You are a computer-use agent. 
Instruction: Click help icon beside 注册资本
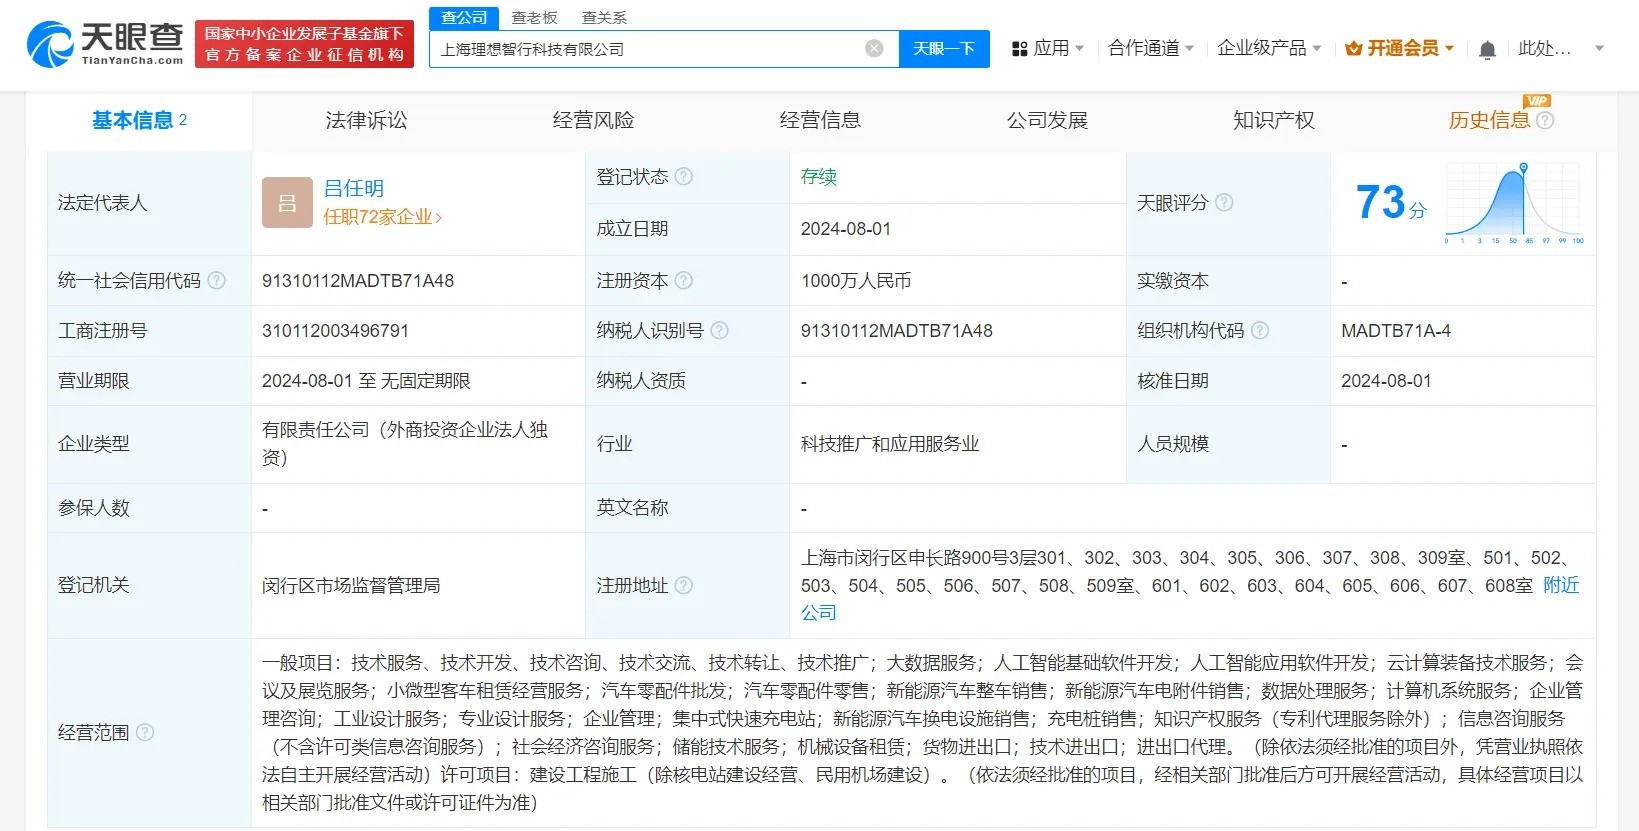coord(684,281)
